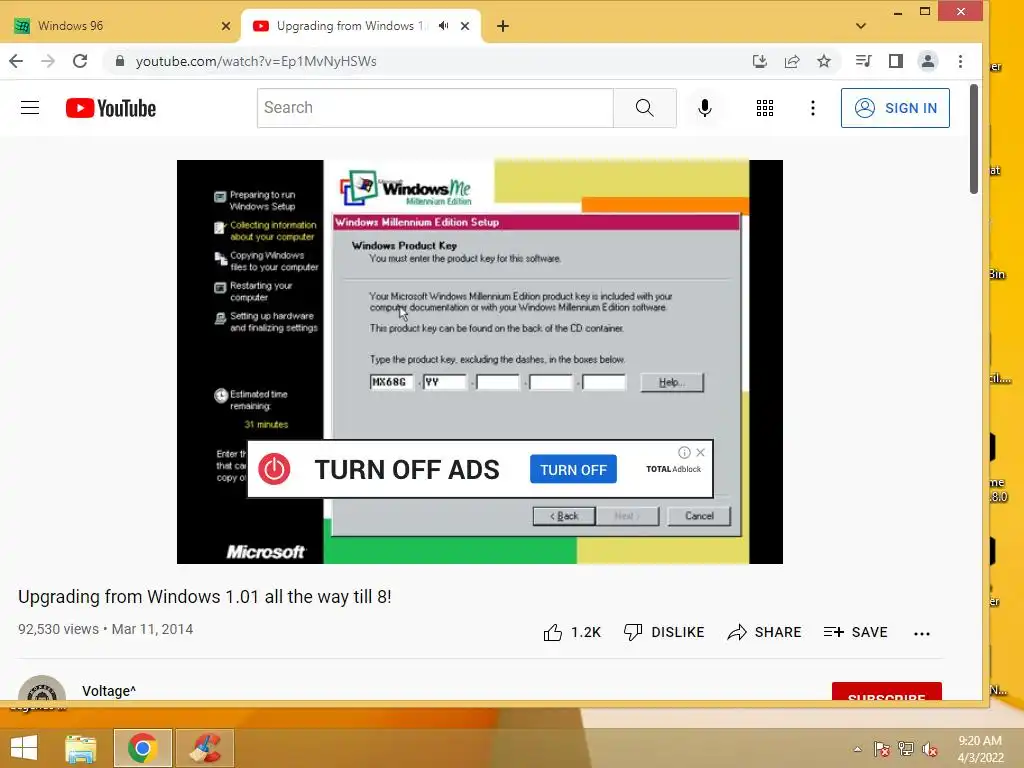Click the video player area
1024x768 pixels.
point(479,361)
